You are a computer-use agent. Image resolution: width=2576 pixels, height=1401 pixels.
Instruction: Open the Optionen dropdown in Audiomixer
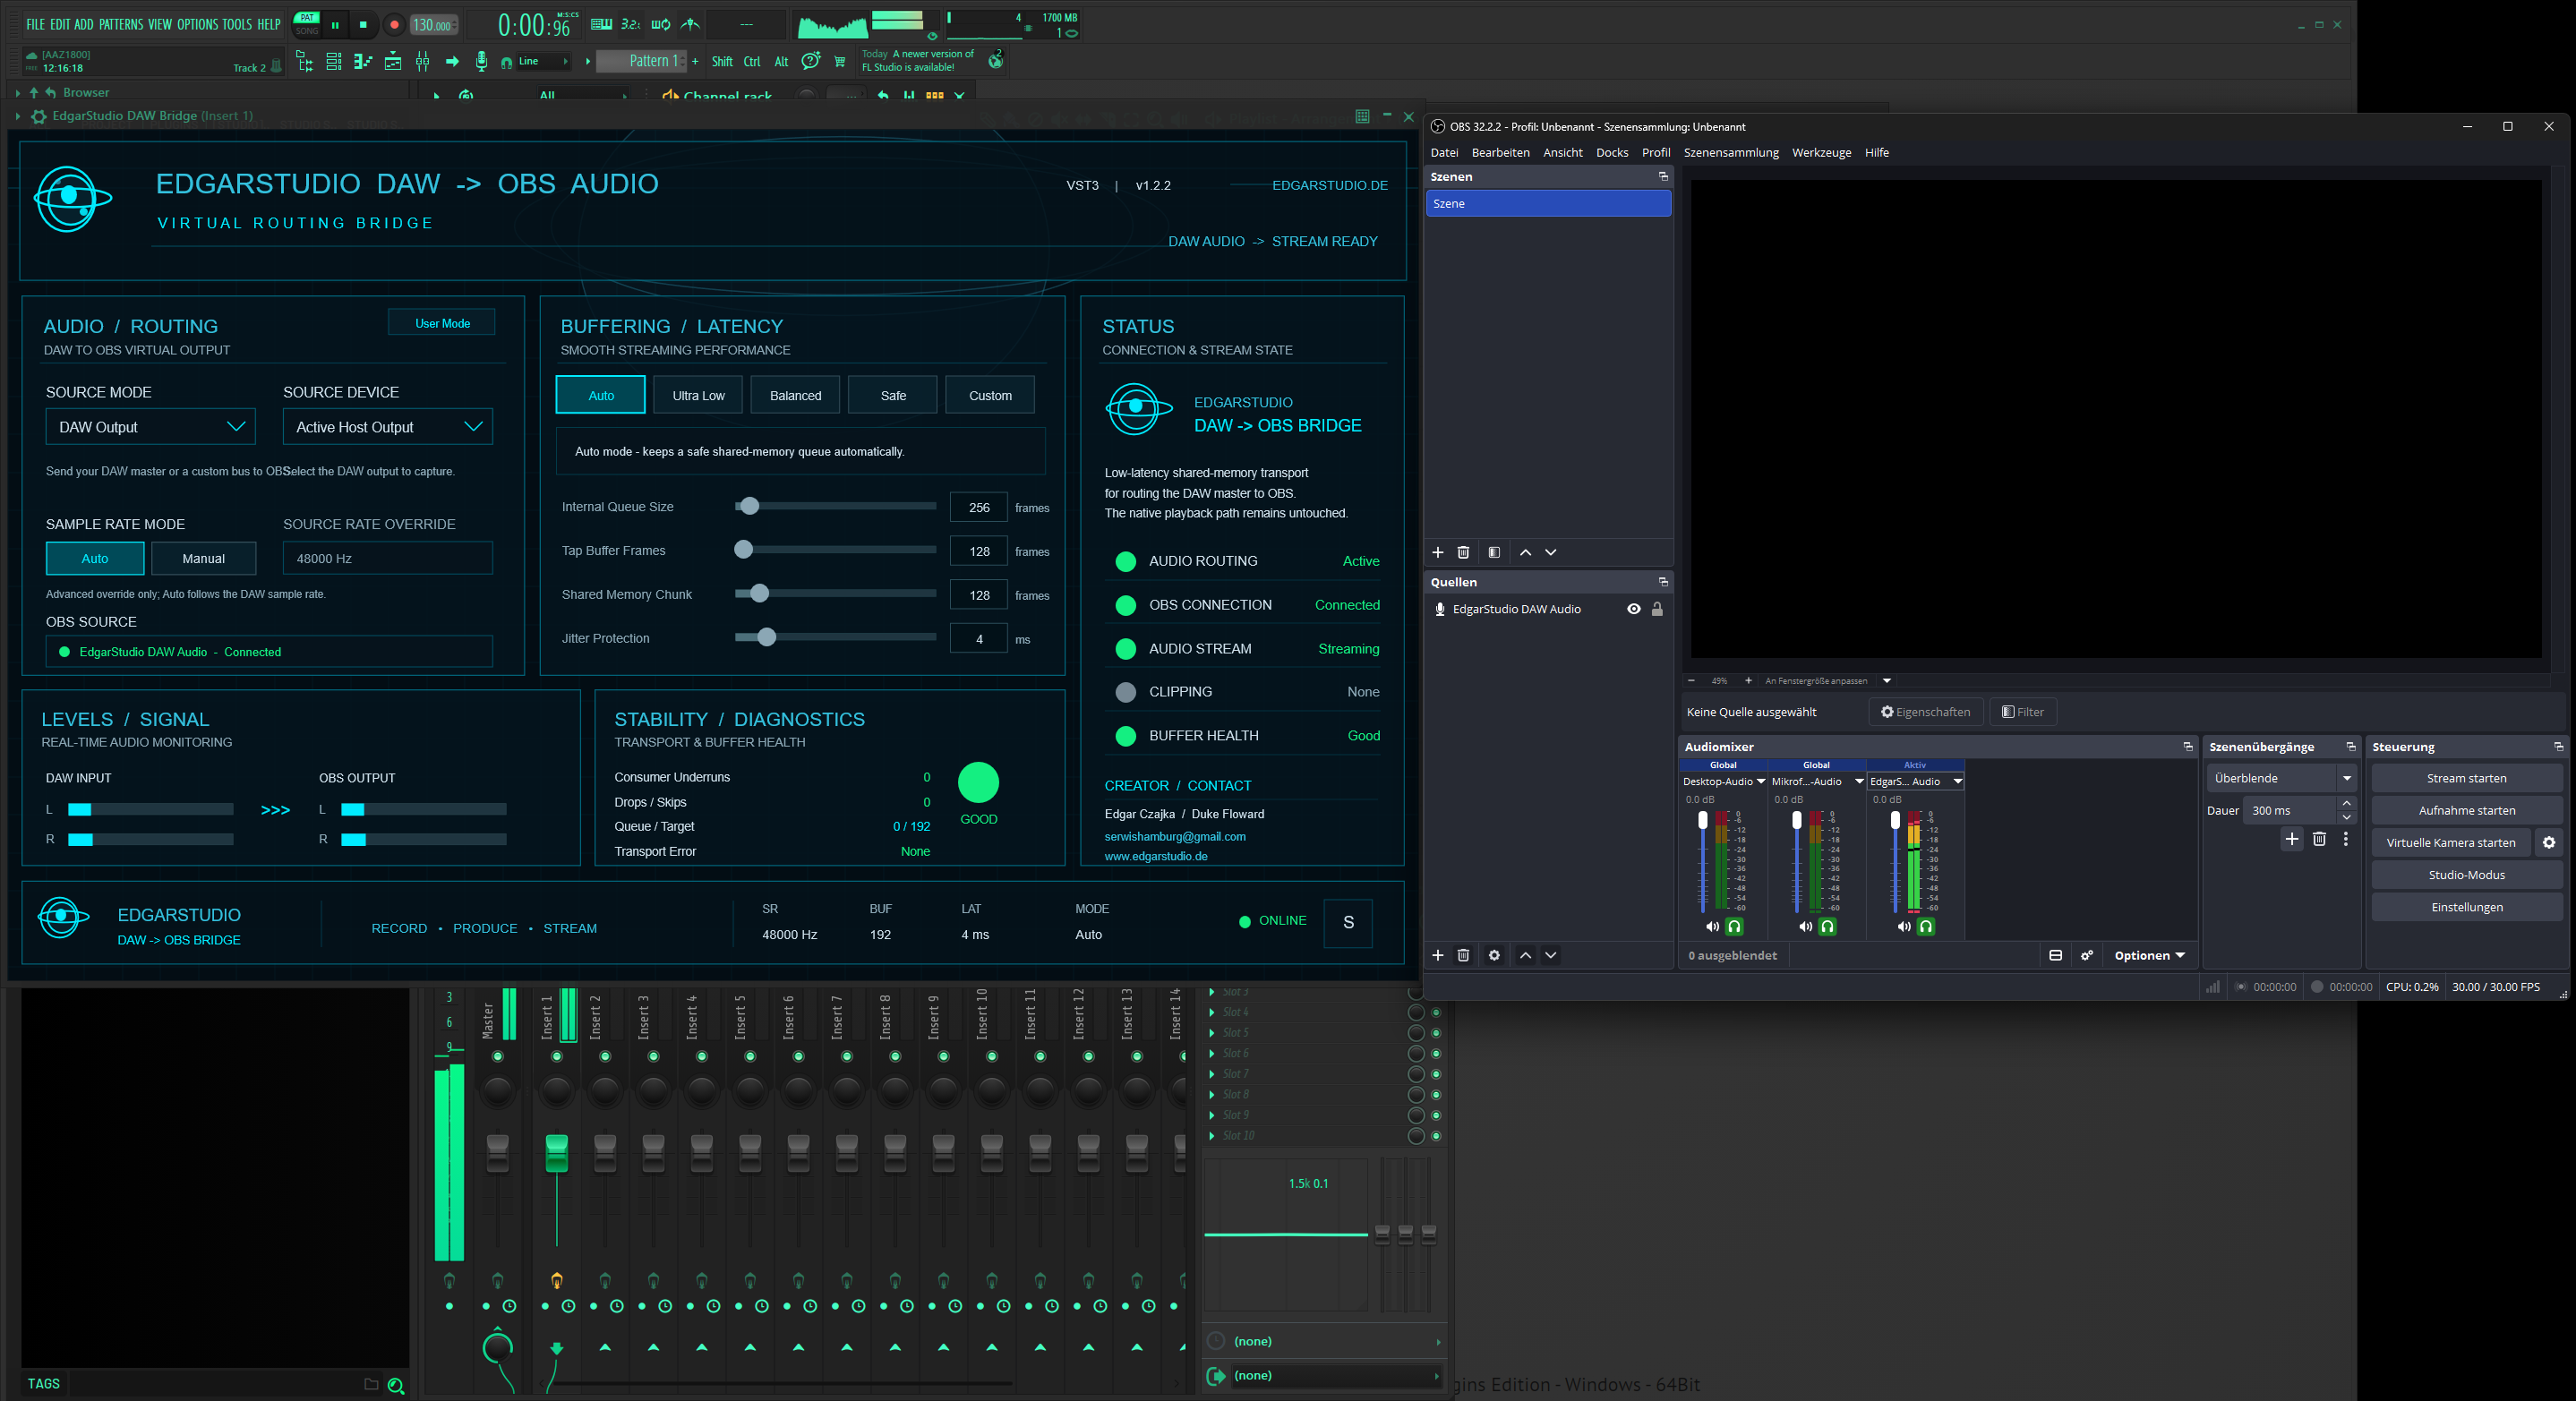pos(2149,955)
